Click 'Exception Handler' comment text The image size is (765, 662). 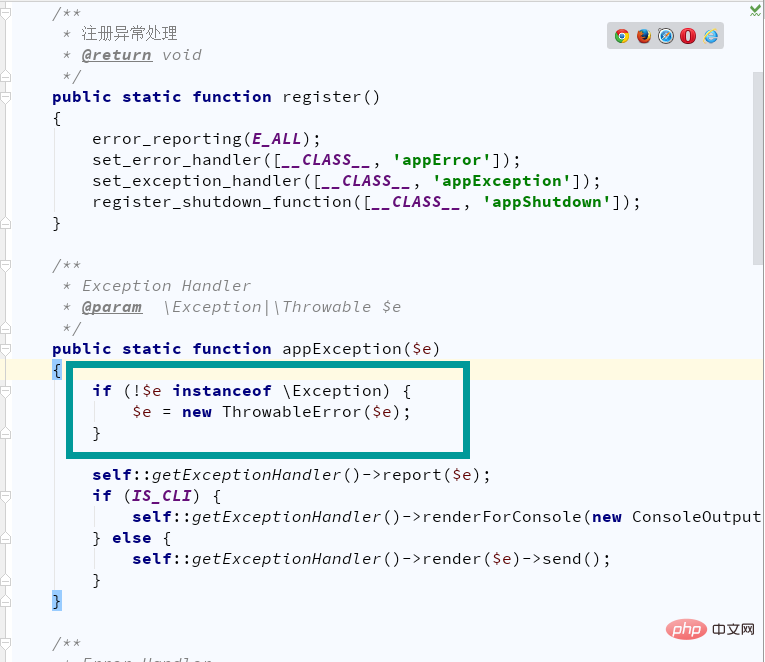166,286
